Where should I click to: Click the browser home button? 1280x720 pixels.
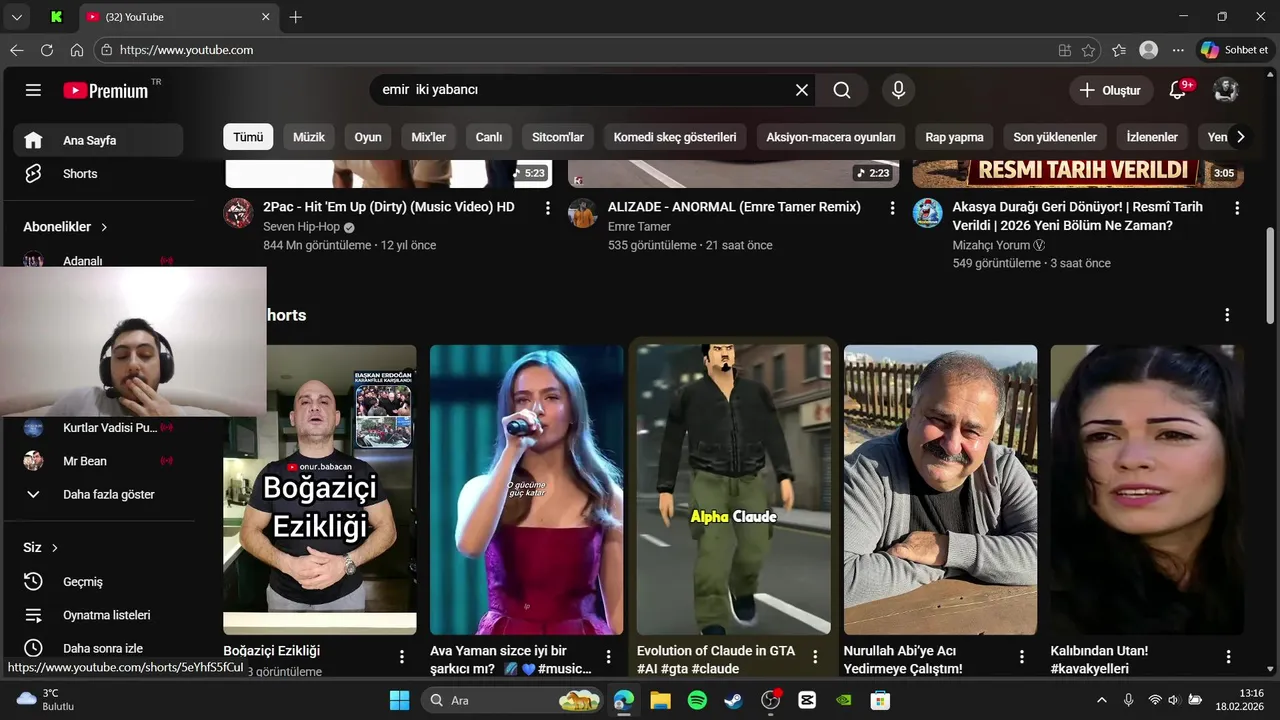click(77, 50)
